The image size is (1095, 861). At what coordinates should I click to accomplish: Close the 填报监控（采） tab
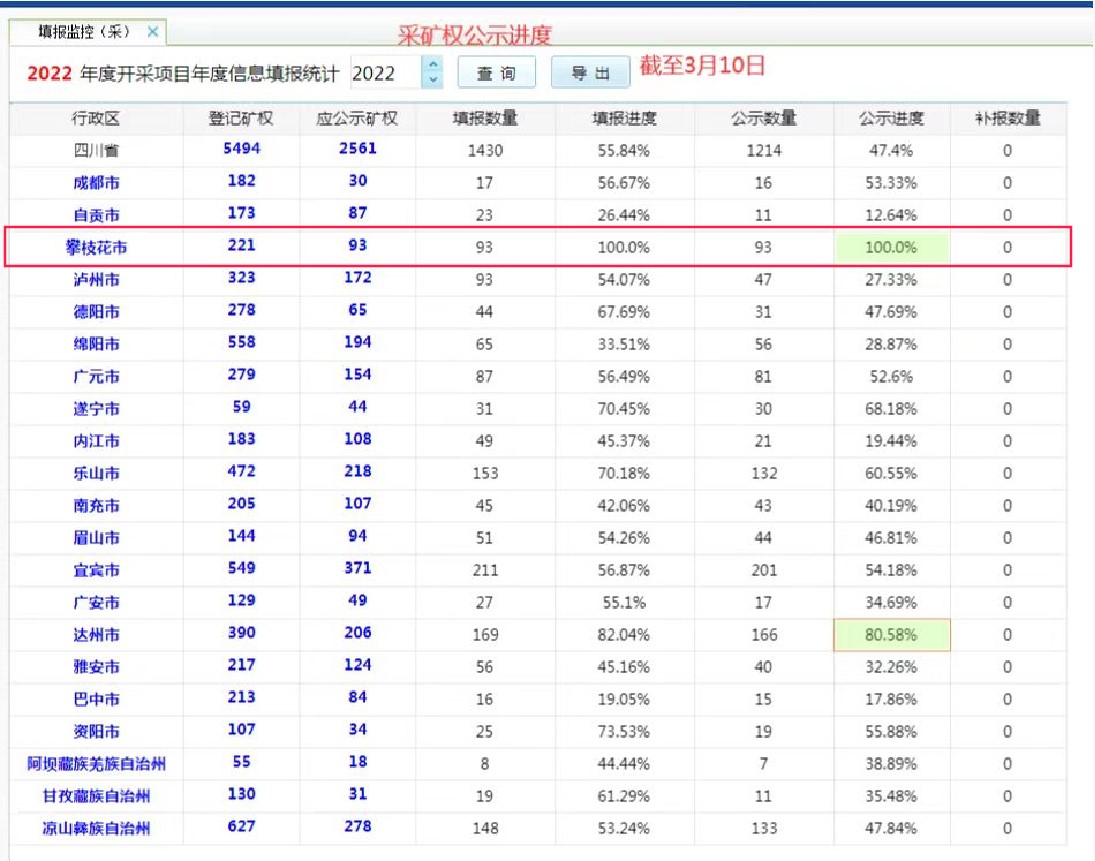[x=153, y=32]
